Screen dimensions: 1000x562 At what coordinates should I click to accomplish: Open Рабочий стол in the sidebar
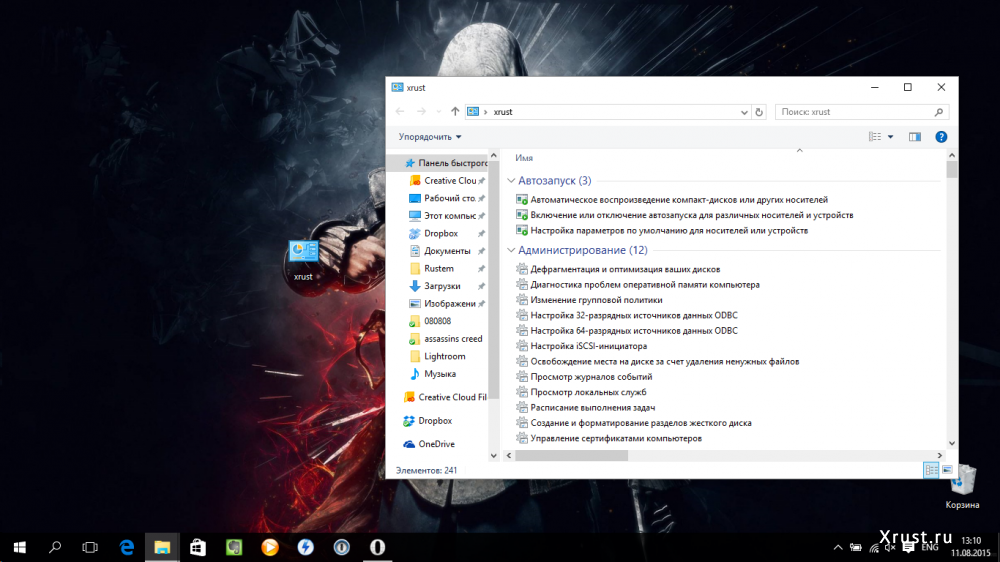click(445, 198)
